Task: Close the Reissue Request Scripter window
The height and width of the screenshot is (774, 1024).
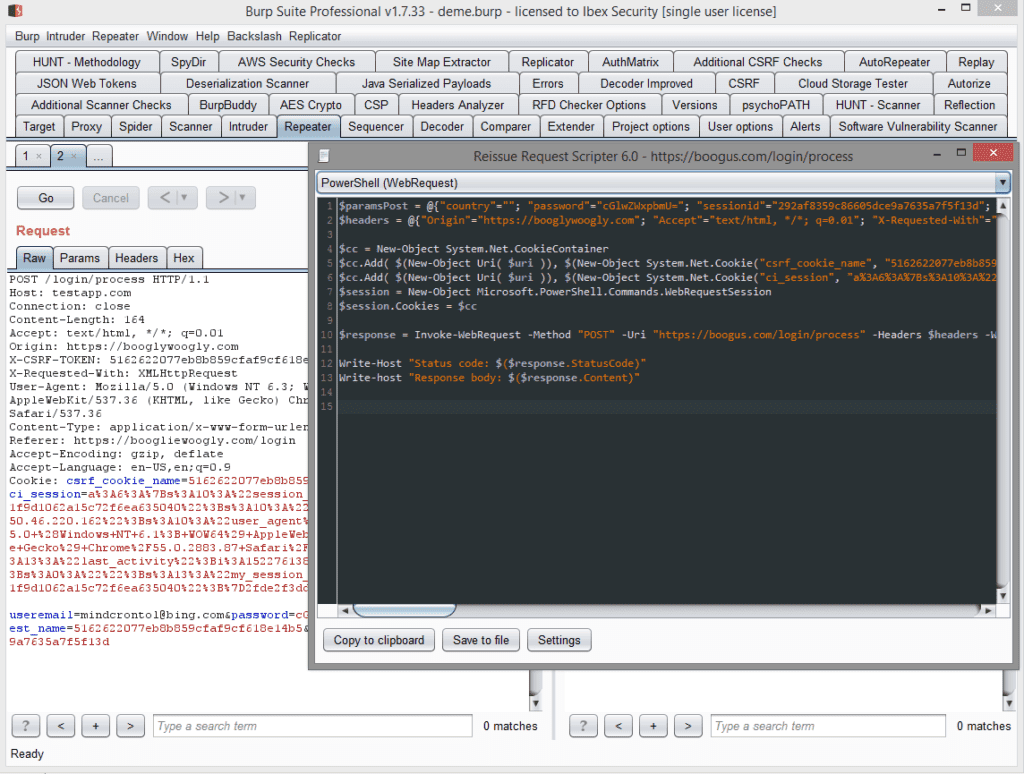Action: coord(993,153)
